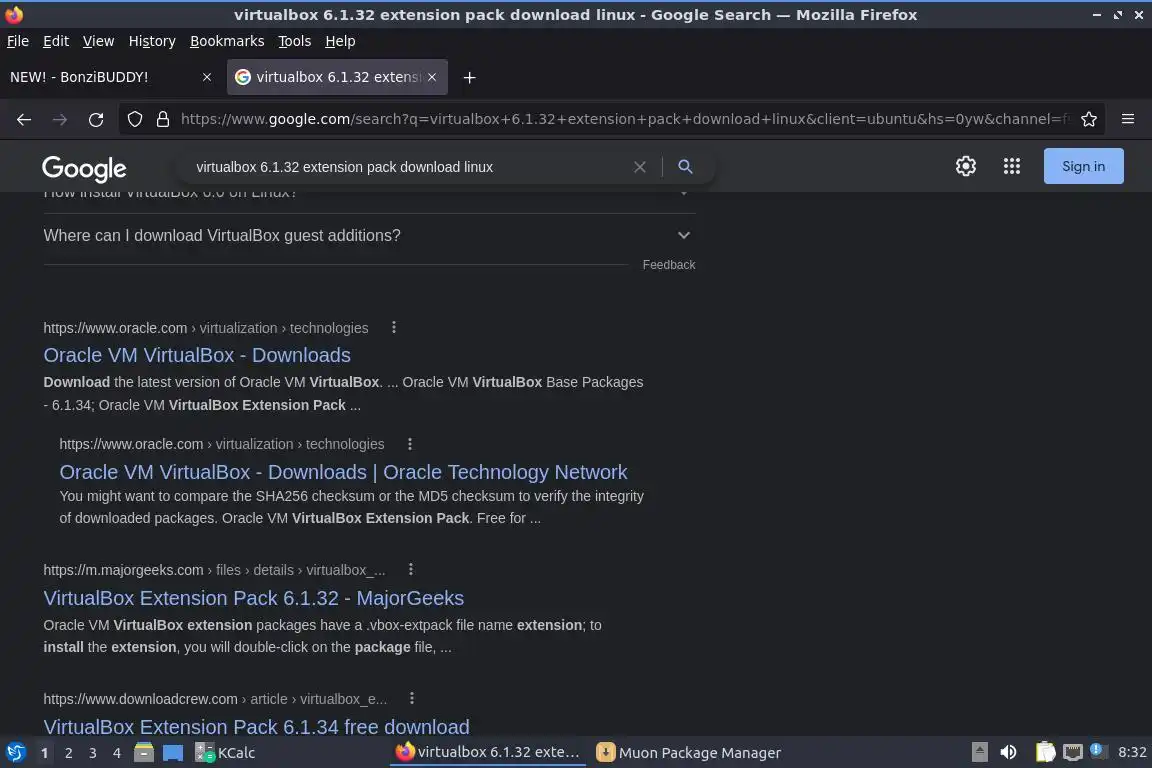This screenshot has height=768, width=1152.
Task: Click the downloadcrew.com result URL text
Action: [215, 699]
